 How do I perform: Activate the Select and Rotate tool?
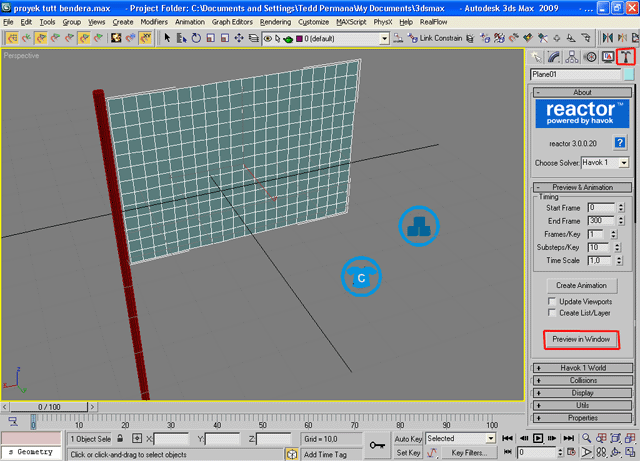click(196, 38)
